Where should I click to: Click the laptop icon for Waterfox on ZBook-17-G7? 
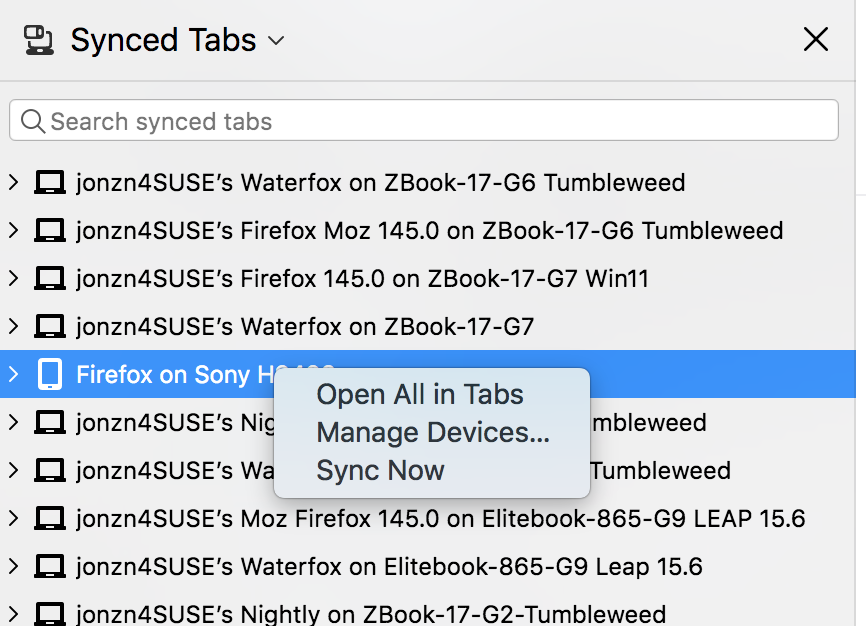click(50, 327)
